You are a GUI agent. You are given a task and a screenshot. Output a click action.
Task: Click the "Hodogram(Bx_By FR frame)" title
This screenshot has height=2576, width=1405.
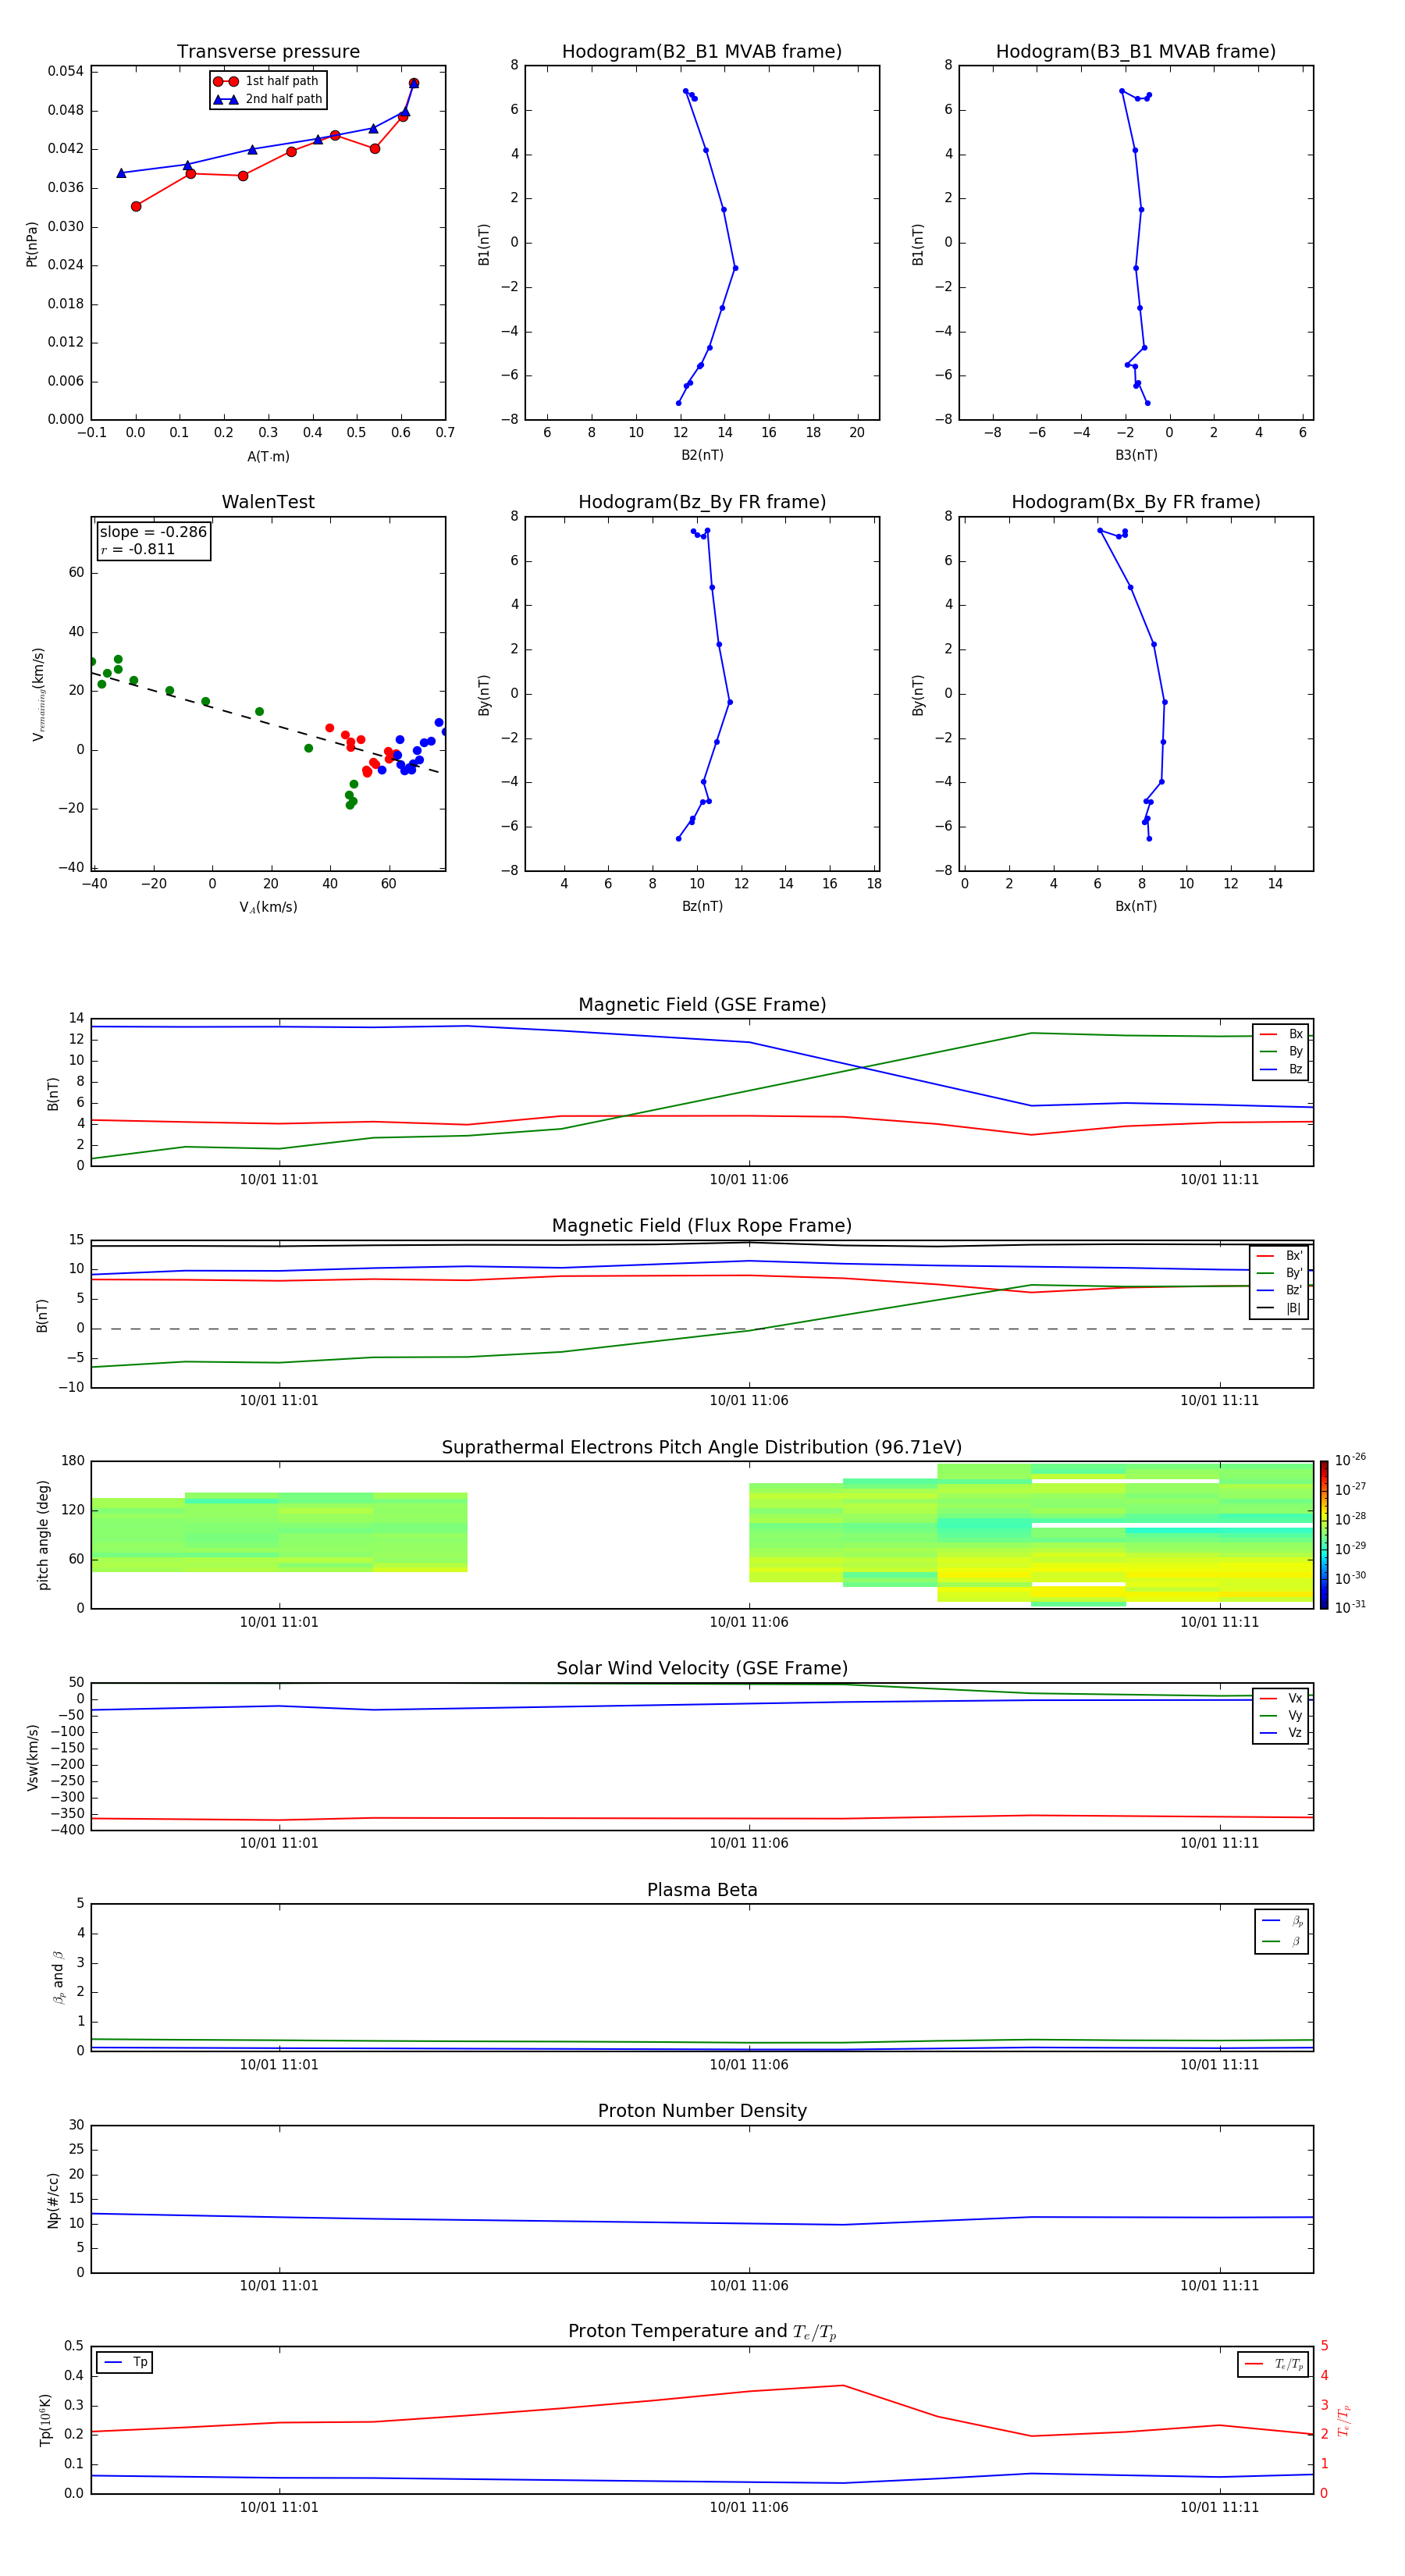point(1136,502)
